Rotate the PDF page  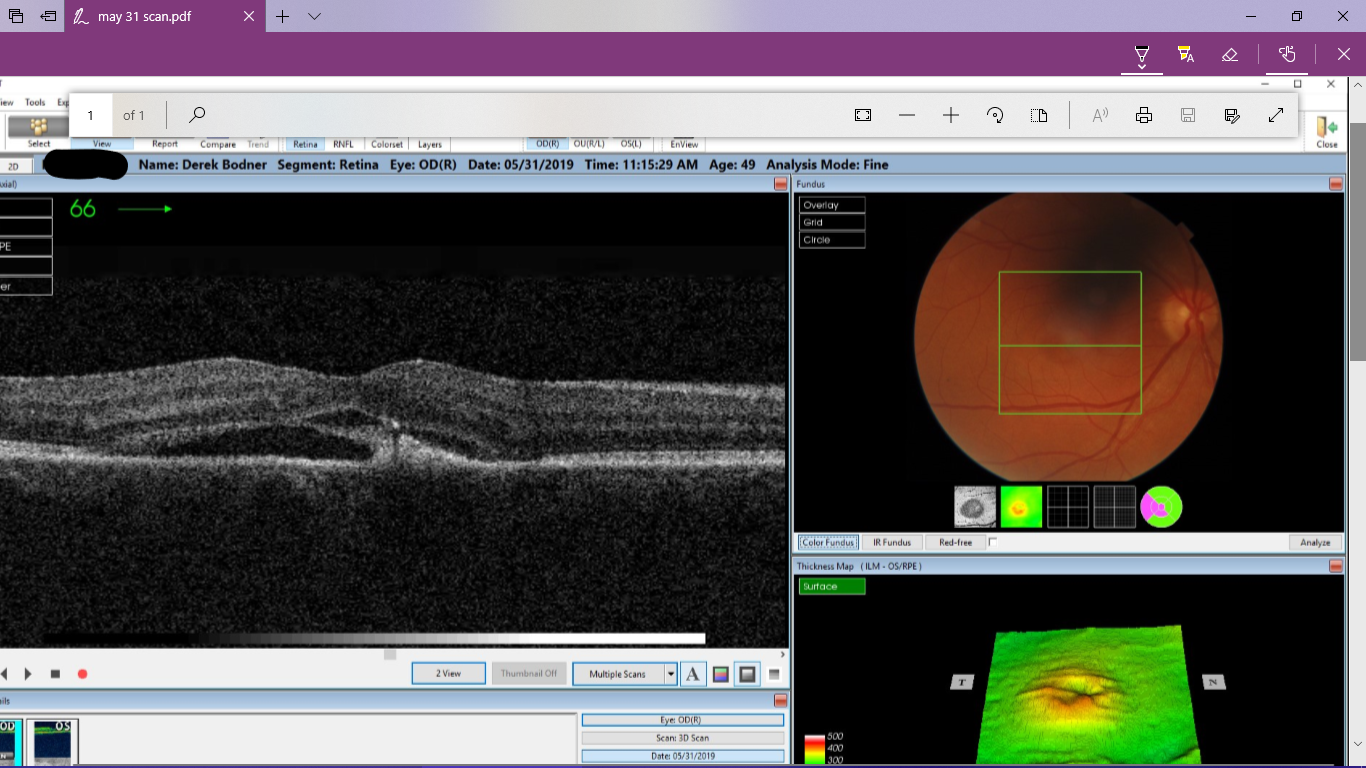(x=995, y=115)
